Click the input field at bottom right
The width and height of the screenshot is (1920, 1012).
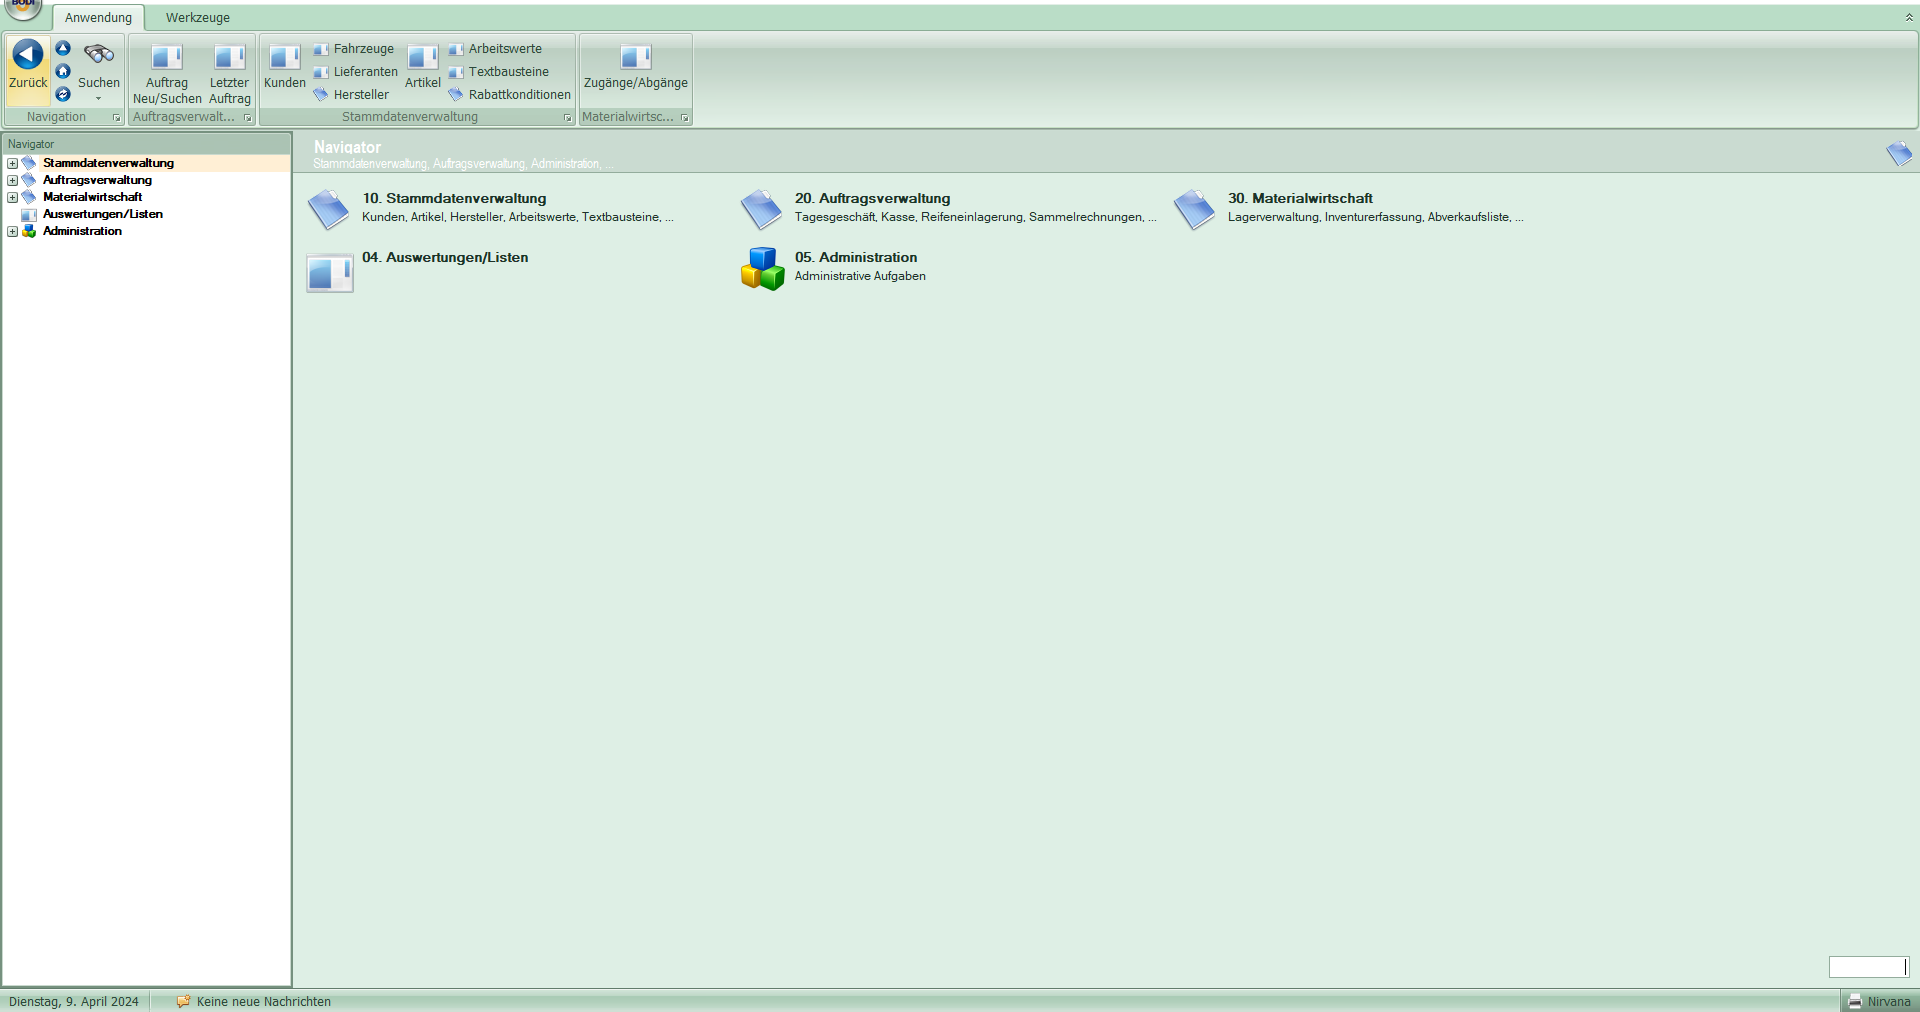point(1867,967)
